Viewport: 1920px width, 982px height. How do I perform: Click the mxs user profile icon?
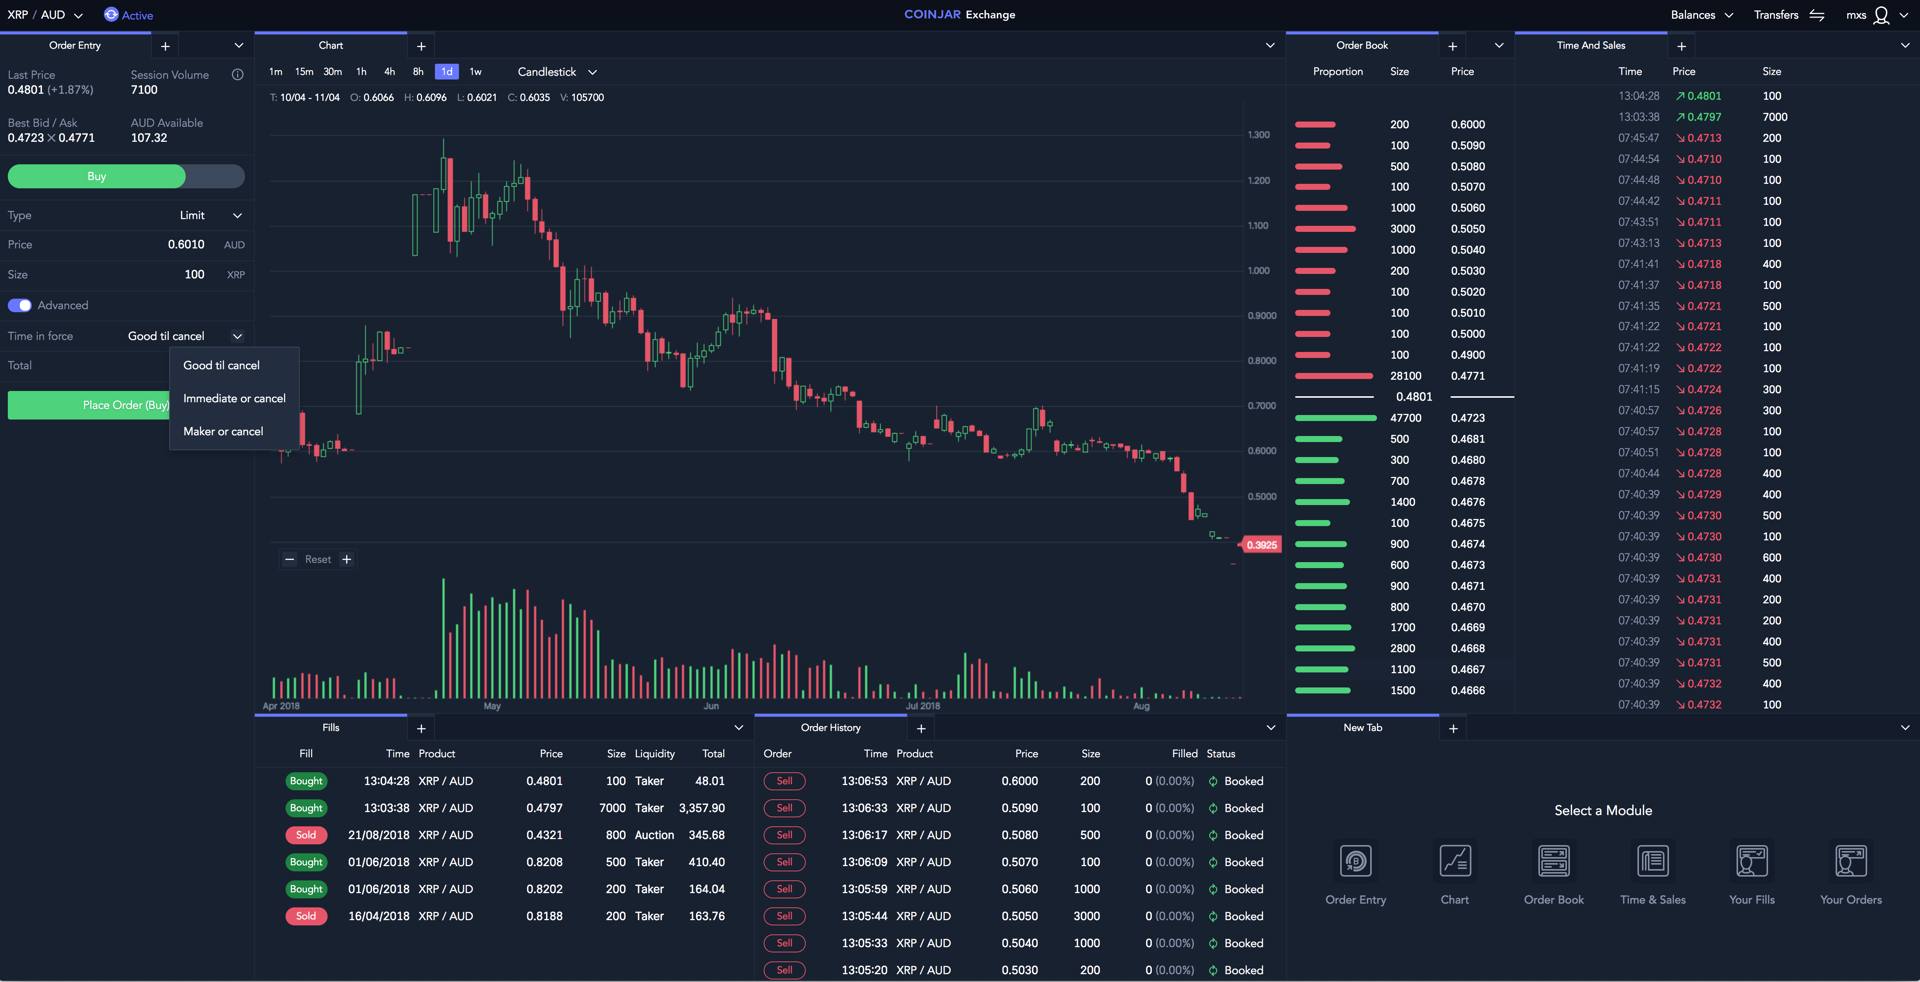[x=1881, y=15]
